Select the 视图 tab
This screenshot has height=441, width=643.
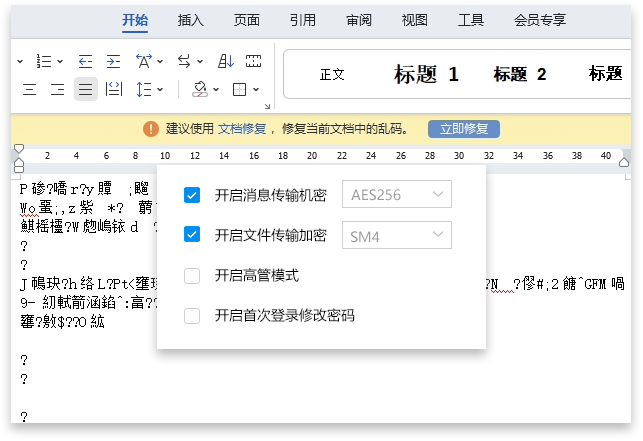415,20
